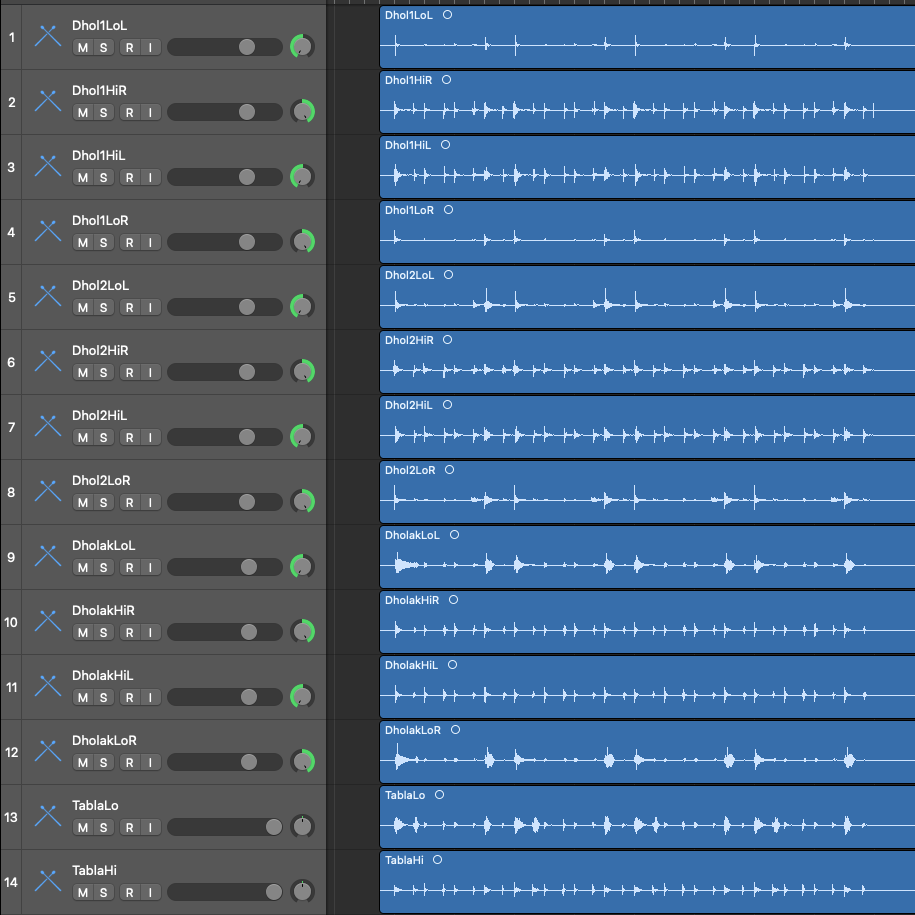Click the pan knob on Dhol1LoL track

302,47
